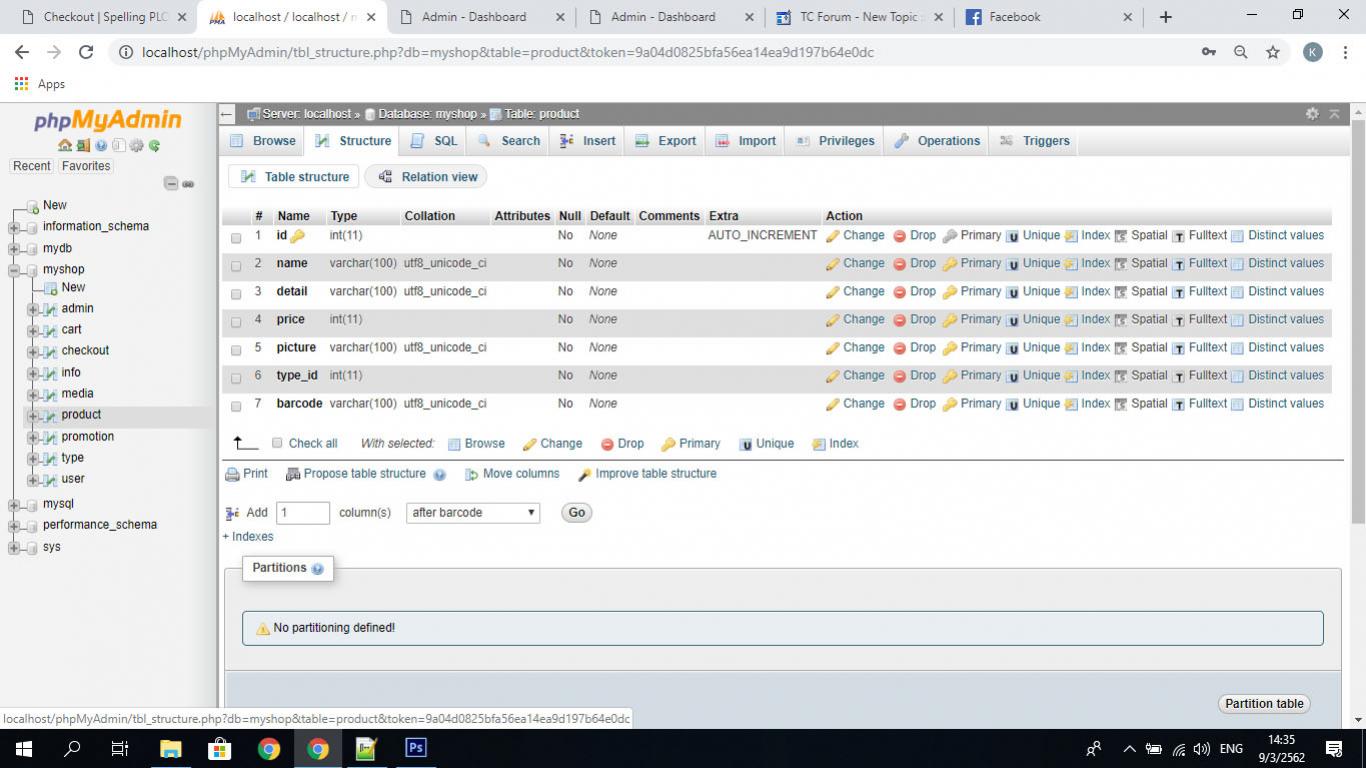
Task: Open the Search tab
Action: point(509,141)
